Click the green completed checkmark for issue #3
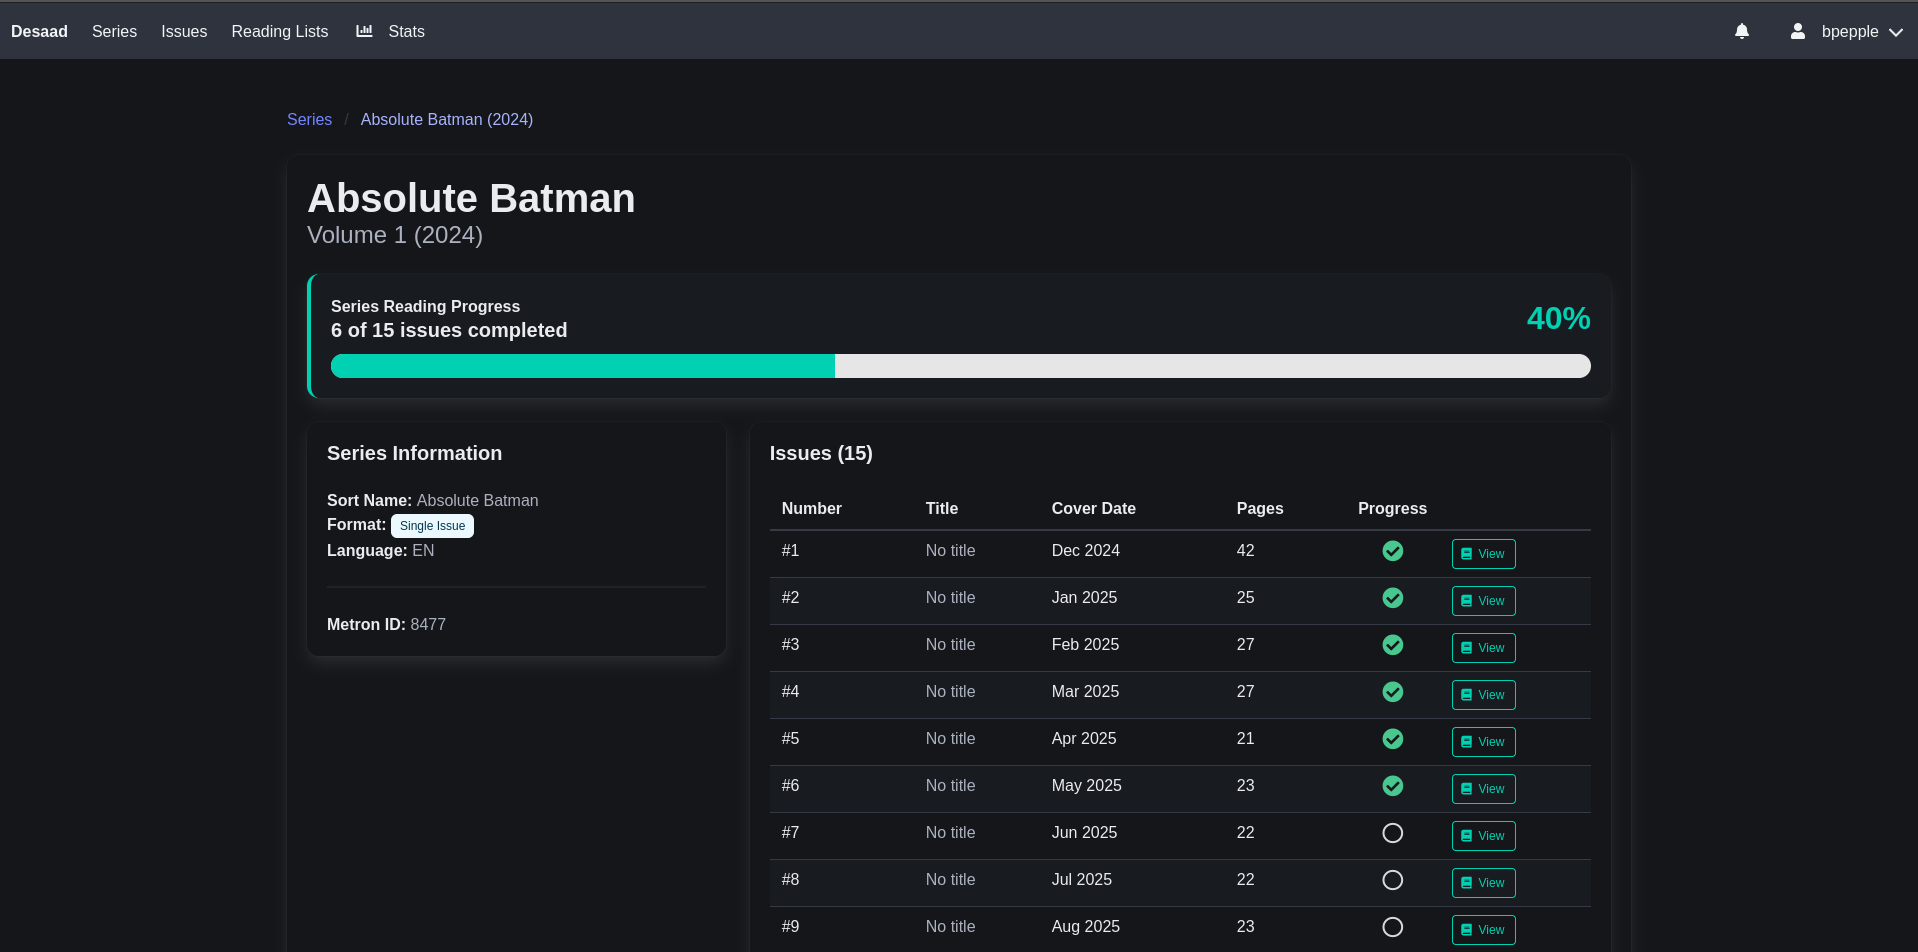This screenshot has height=952, width=1918. point(1392,645)
